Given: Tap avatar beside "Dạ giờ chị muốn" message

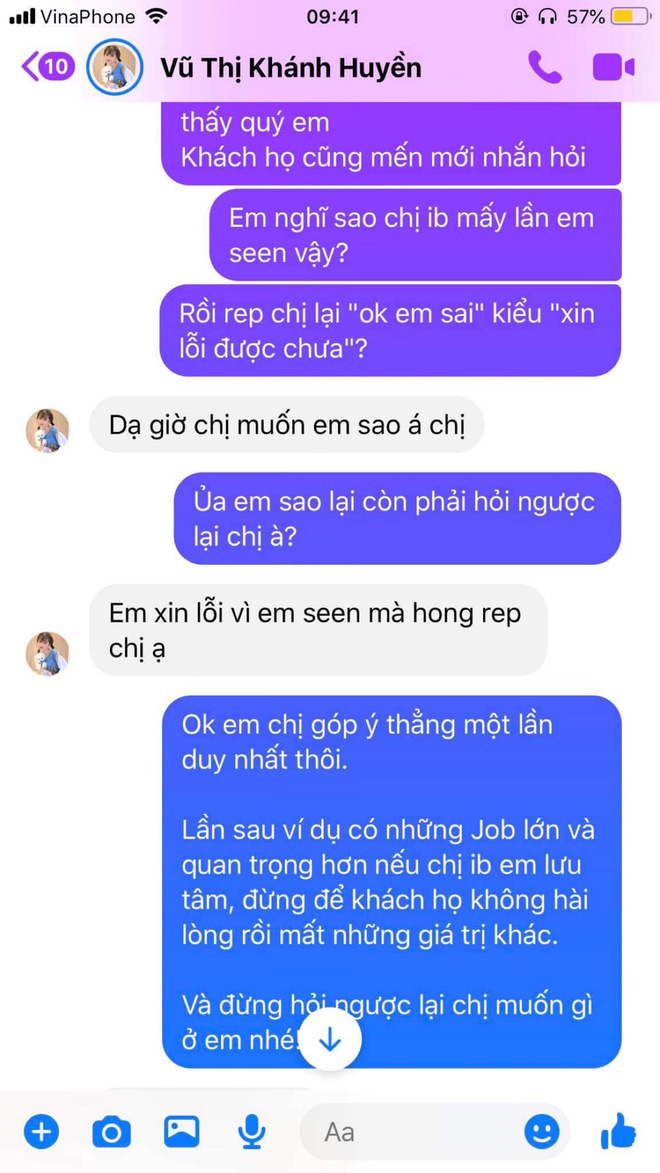Looking at the screenshot, I should [47, 430].
